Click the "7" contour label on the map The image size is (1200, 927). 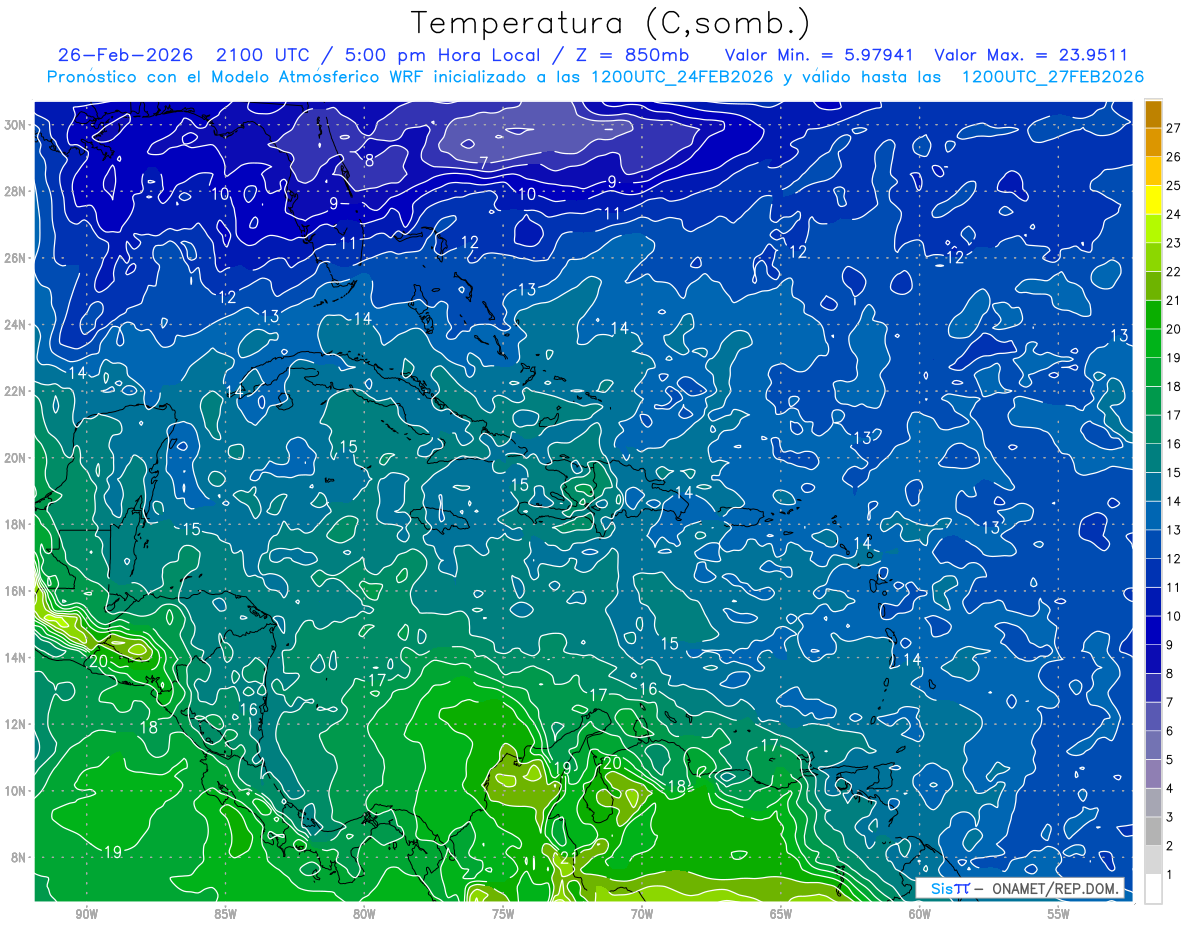pos(483,161)
